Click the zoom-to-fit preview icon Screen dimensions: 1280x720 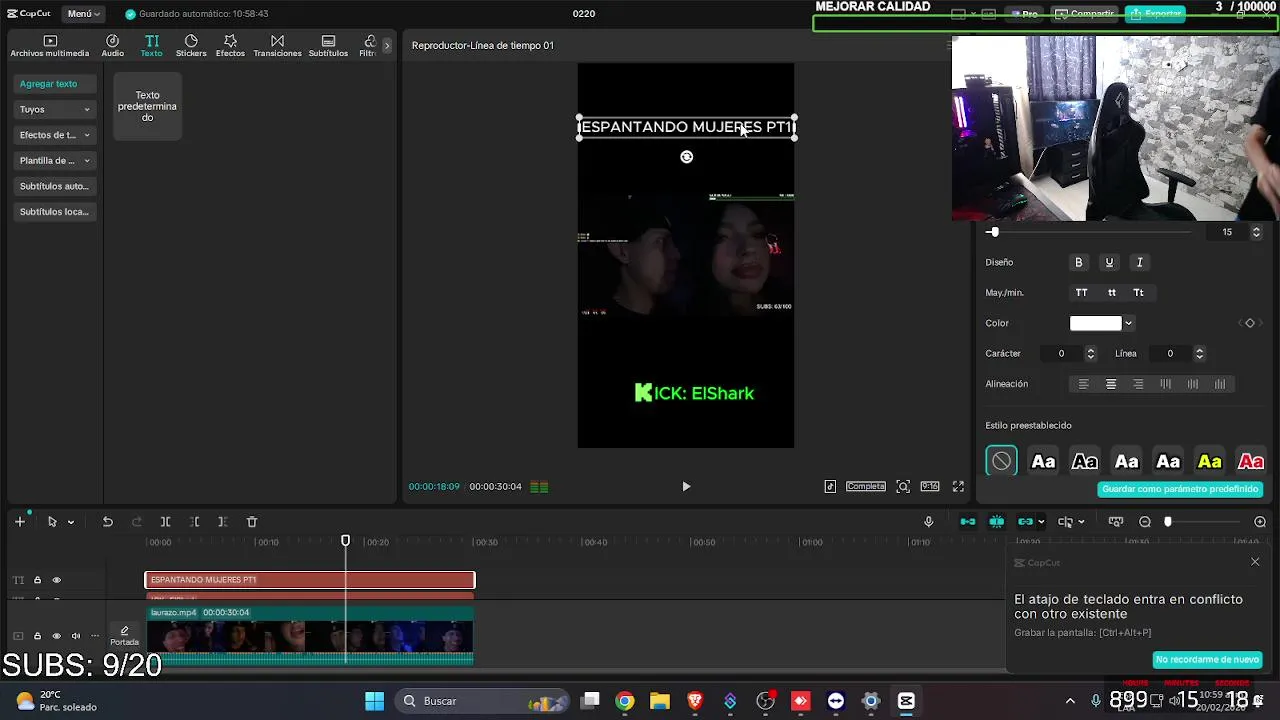903,487
